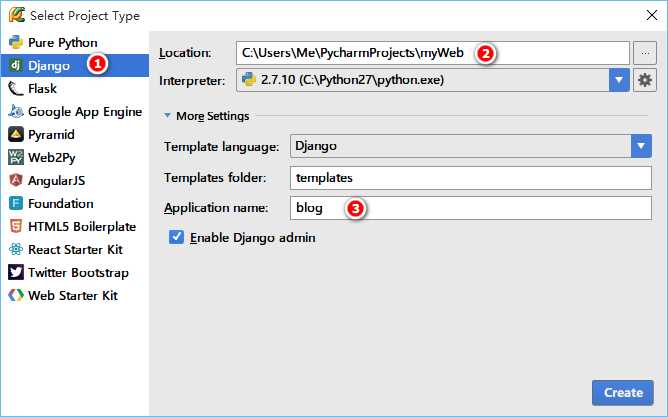Select Pure Python project type label

click(x=63, y=43)
